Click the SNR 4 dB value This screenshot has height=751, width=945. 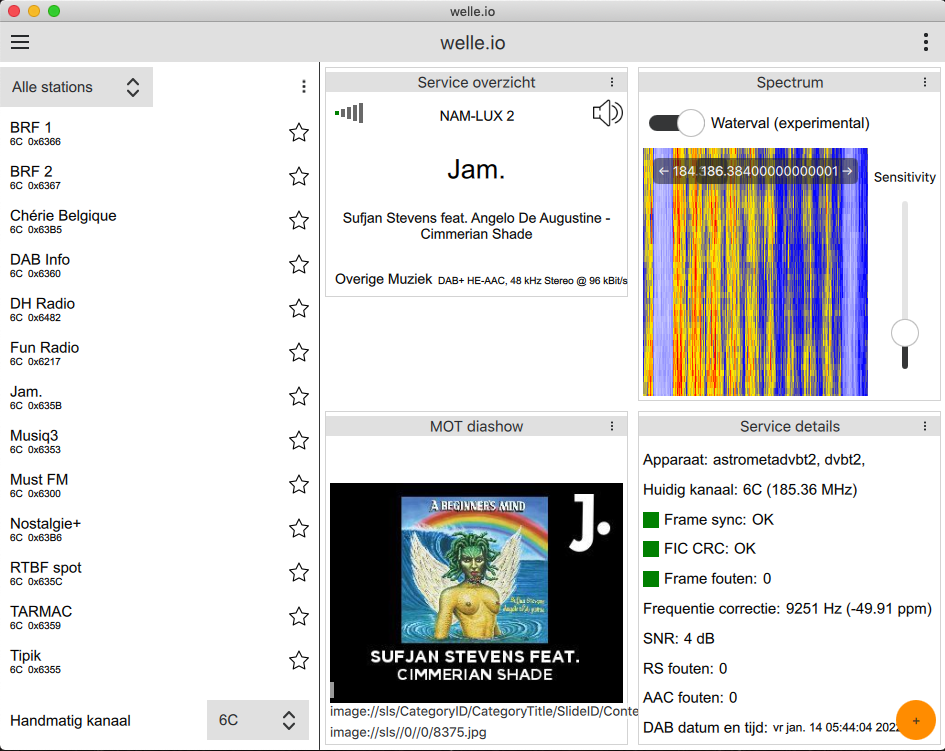click(679, 638)
